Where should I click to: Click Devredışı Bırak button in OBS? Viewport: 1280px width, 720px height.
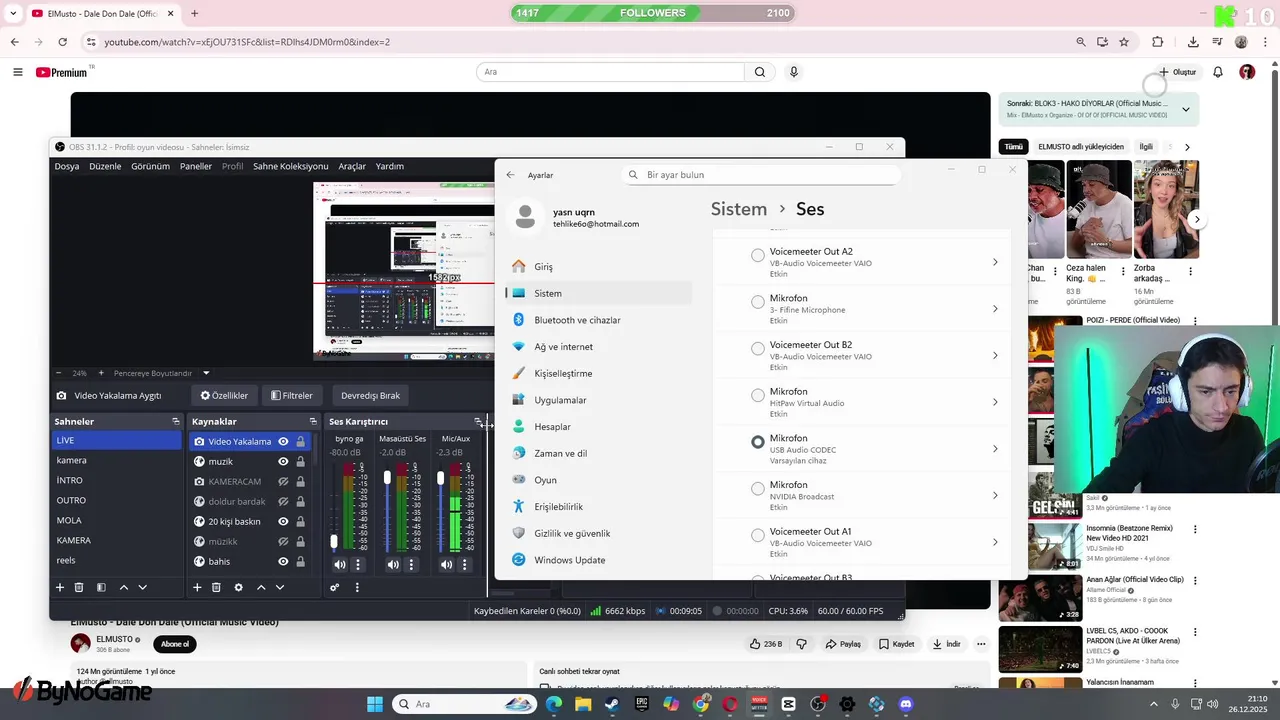pos(370,395)
